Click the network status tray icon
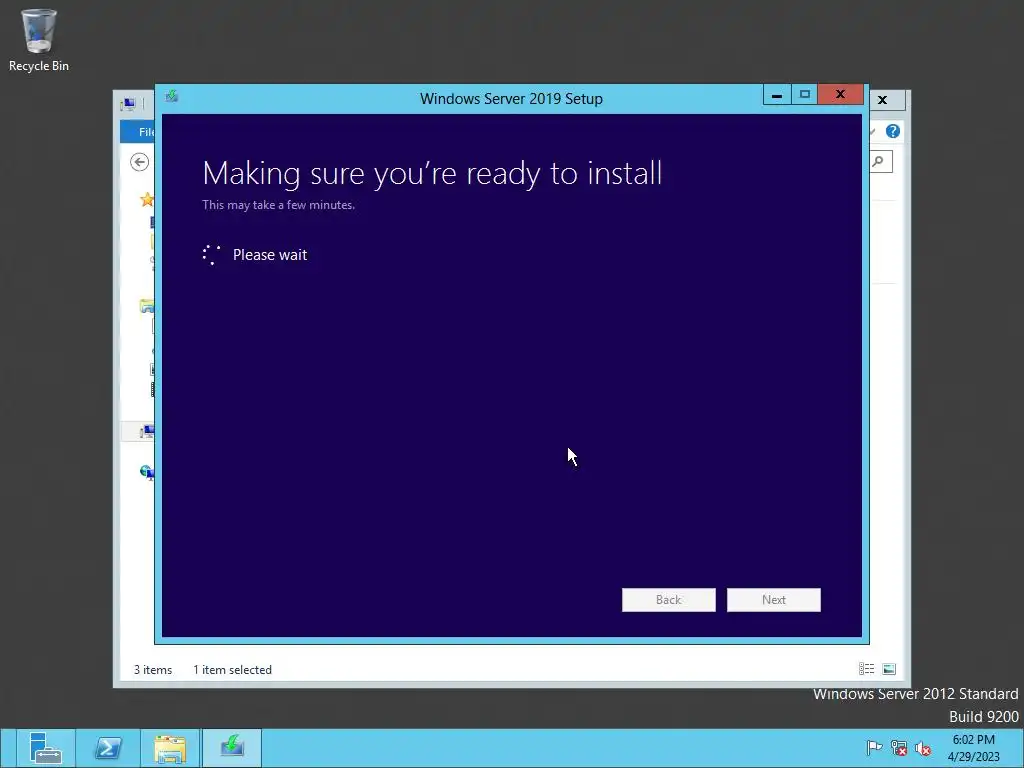Screen dimensions: 1024x768 pos(899,748)
